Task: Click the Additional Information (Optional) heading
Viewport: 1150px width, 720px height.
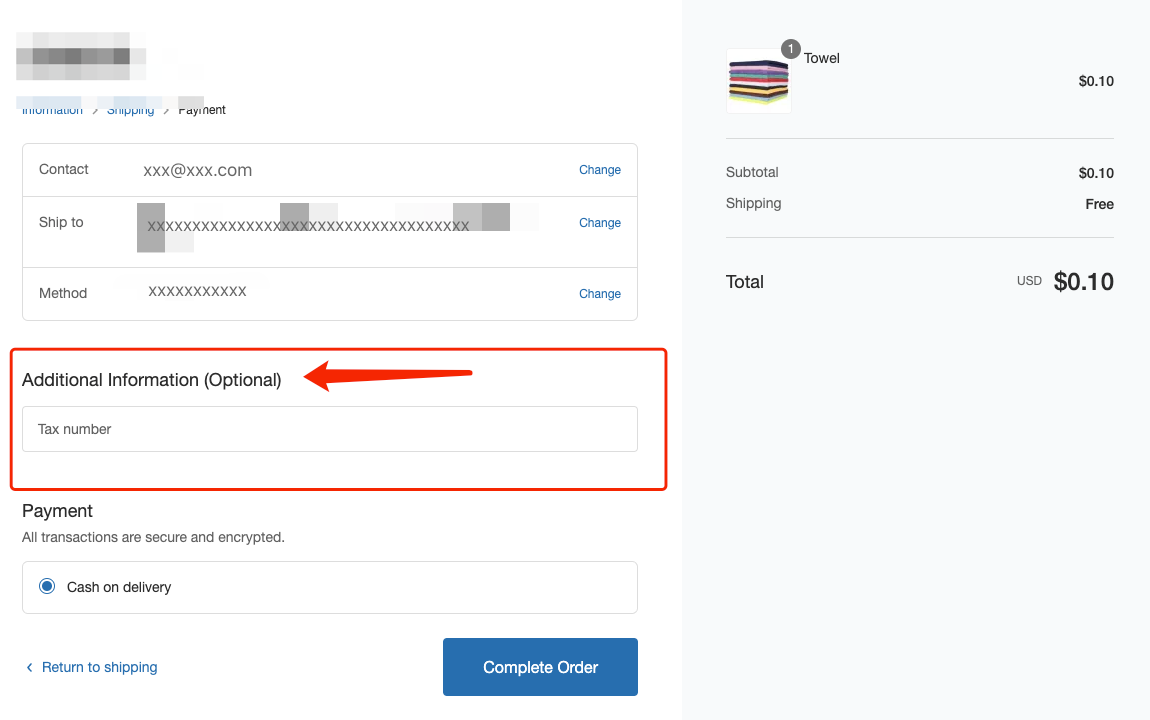Action: 152,380
